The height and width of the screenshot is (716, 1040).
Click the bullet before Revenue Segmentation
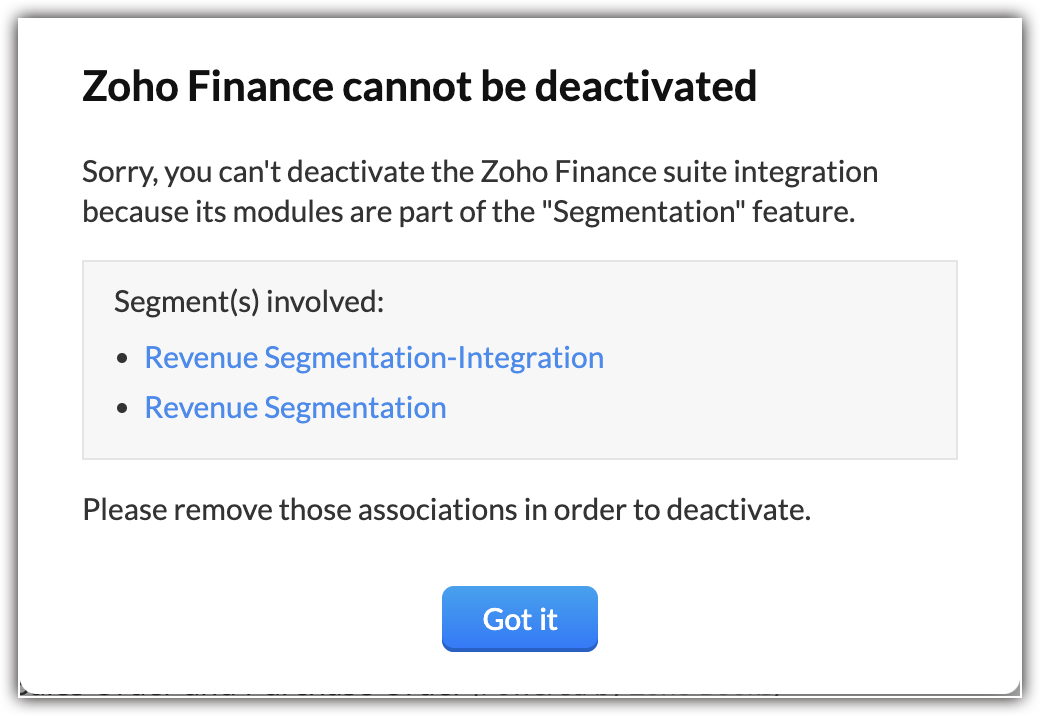[x=123, y=408]
